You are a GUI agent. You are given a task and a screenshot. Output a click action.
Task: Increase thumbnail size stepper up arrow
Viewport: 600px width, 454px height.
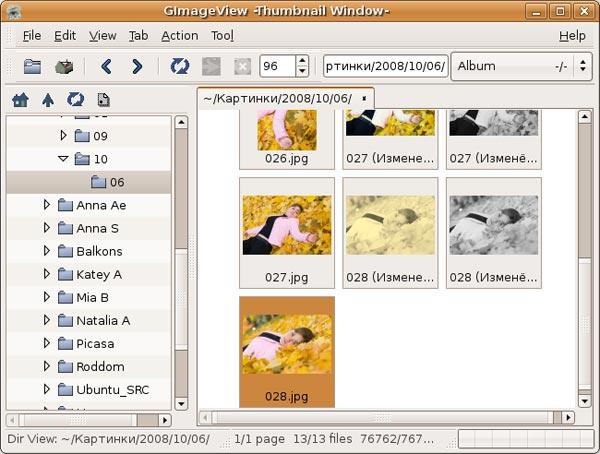pyautogui.click(x=302, y=61)
